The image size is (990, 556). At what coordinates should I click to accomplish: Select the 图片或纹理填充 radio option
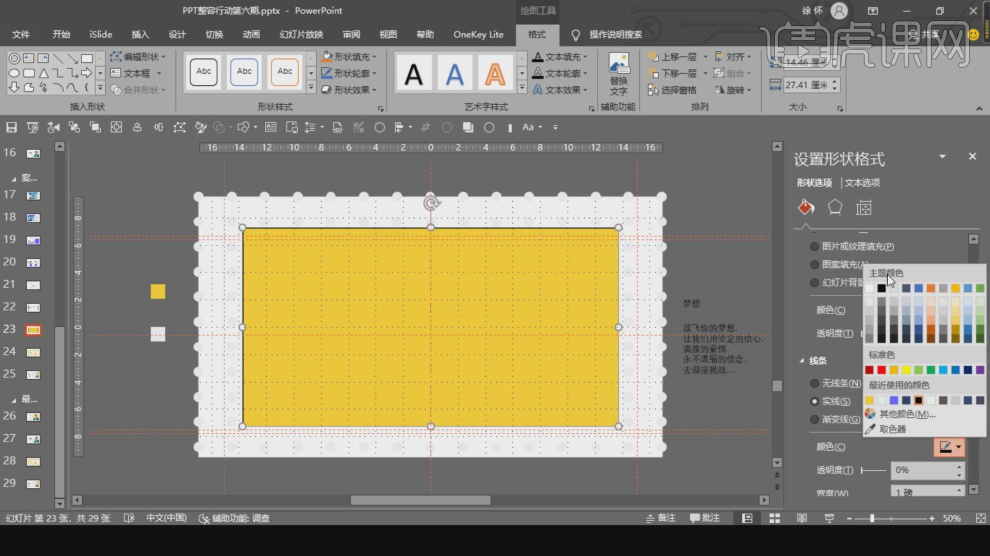[814, 246]
